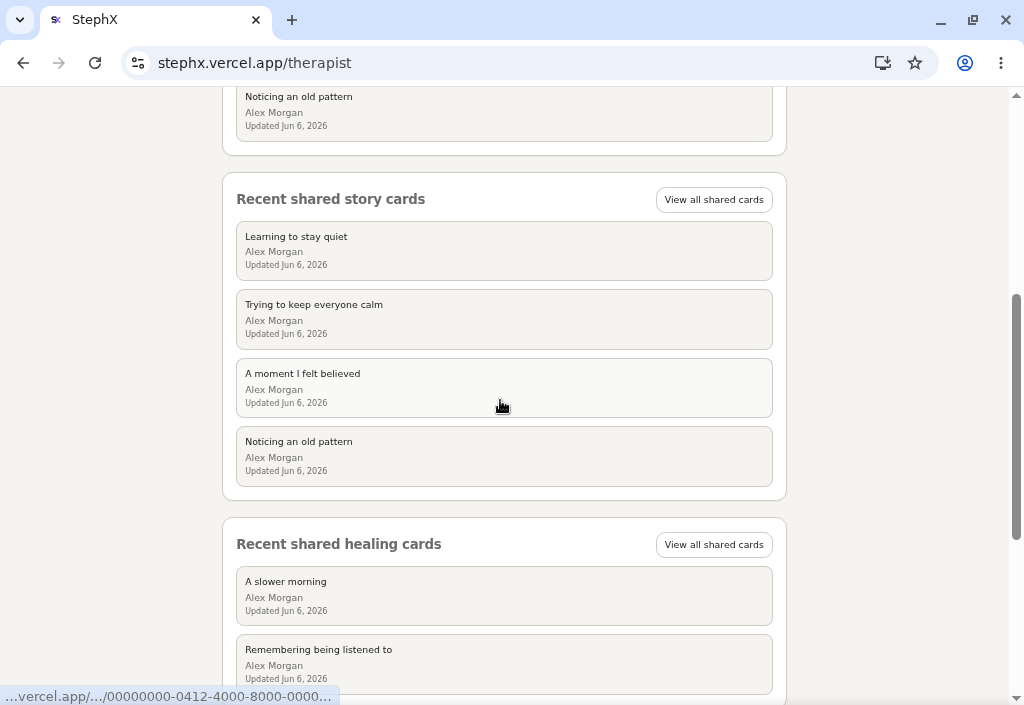Open Chrome three-dot menu
The image size is (1024, 705).
coord(1000,63)
